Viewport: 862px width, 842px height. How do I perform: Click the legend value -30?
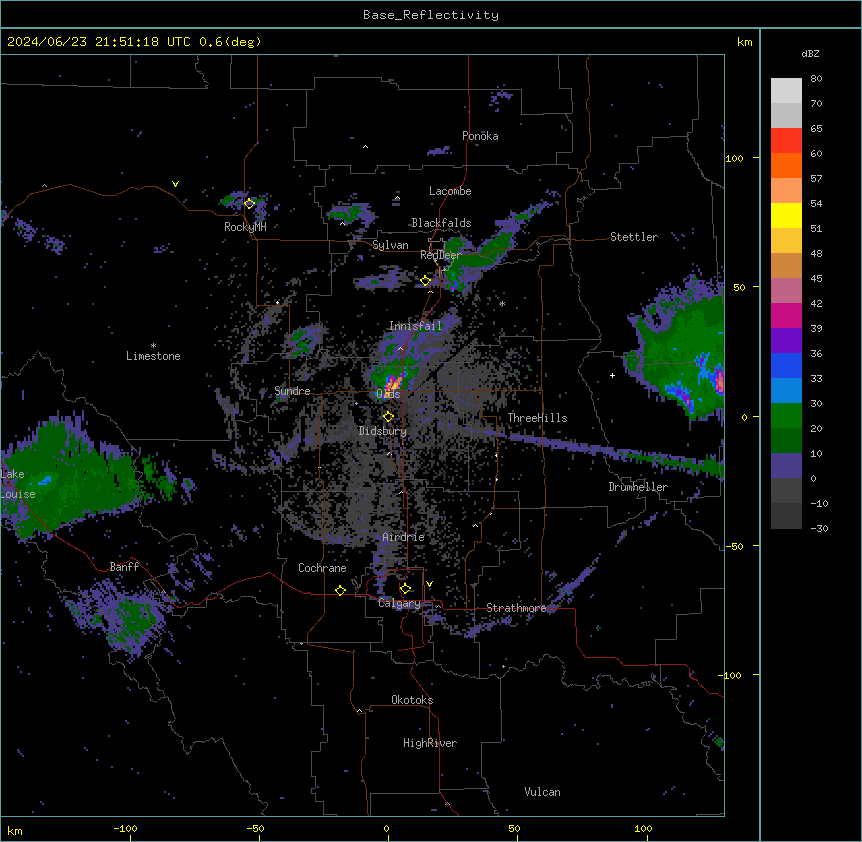pyautogui.click(x=819, y=528)
